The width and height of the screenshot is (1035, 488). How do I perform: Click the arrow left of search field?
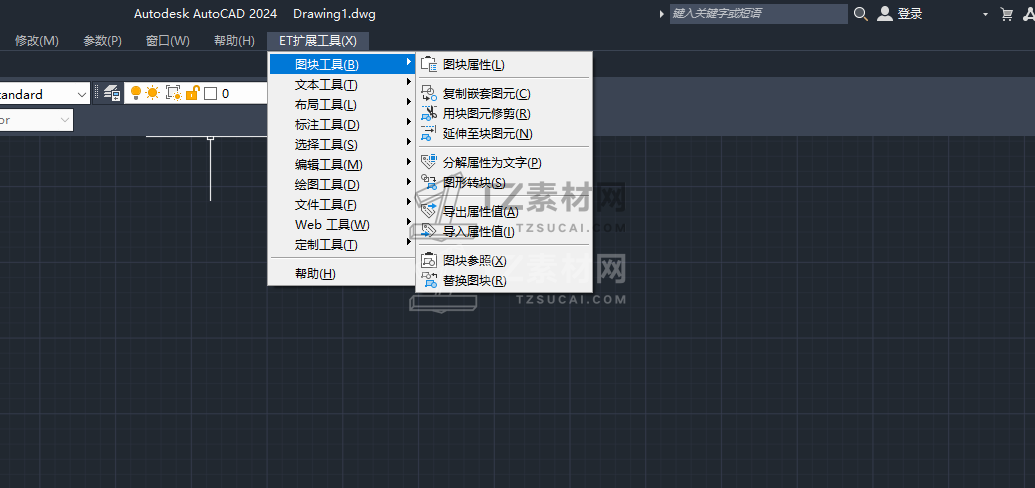[x=661, y=14]
